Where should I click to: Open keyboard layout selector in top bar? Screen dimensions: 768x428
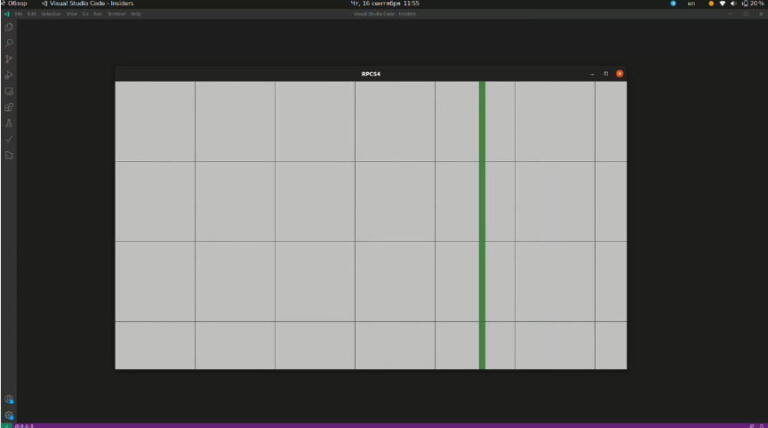pyautogui.click(x=691, y=4)
